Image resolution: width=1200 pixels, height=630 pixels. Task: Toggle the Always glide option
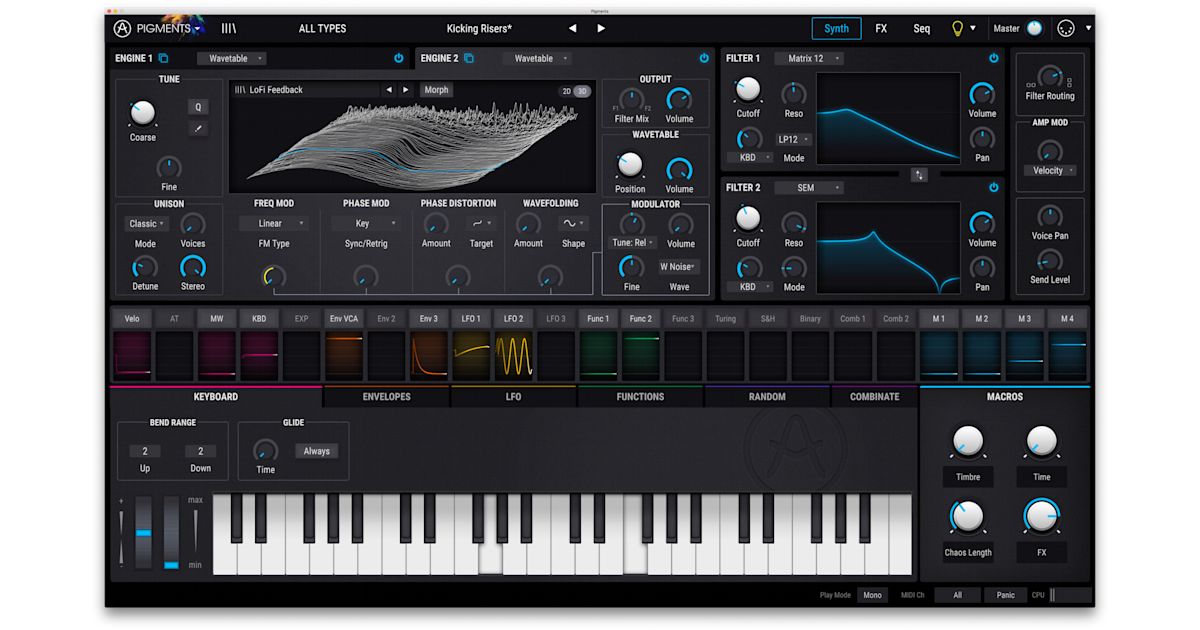(x=317, y=451)
